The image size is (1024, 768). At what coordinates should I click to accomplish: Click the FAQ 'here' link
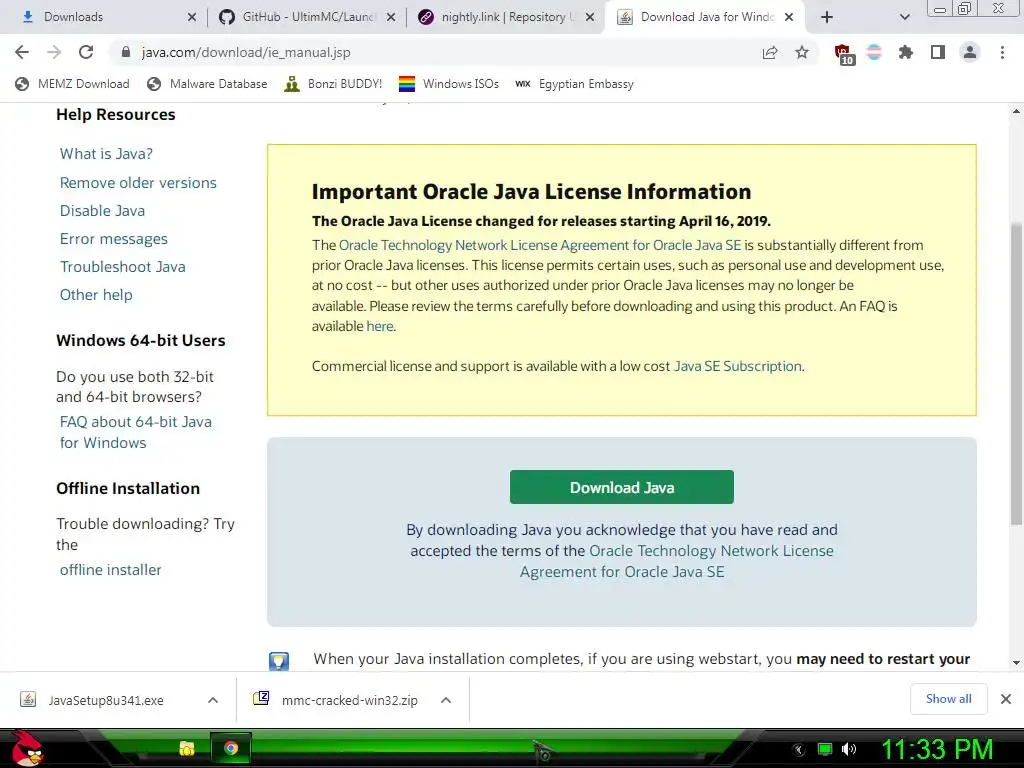coord(380,326)
